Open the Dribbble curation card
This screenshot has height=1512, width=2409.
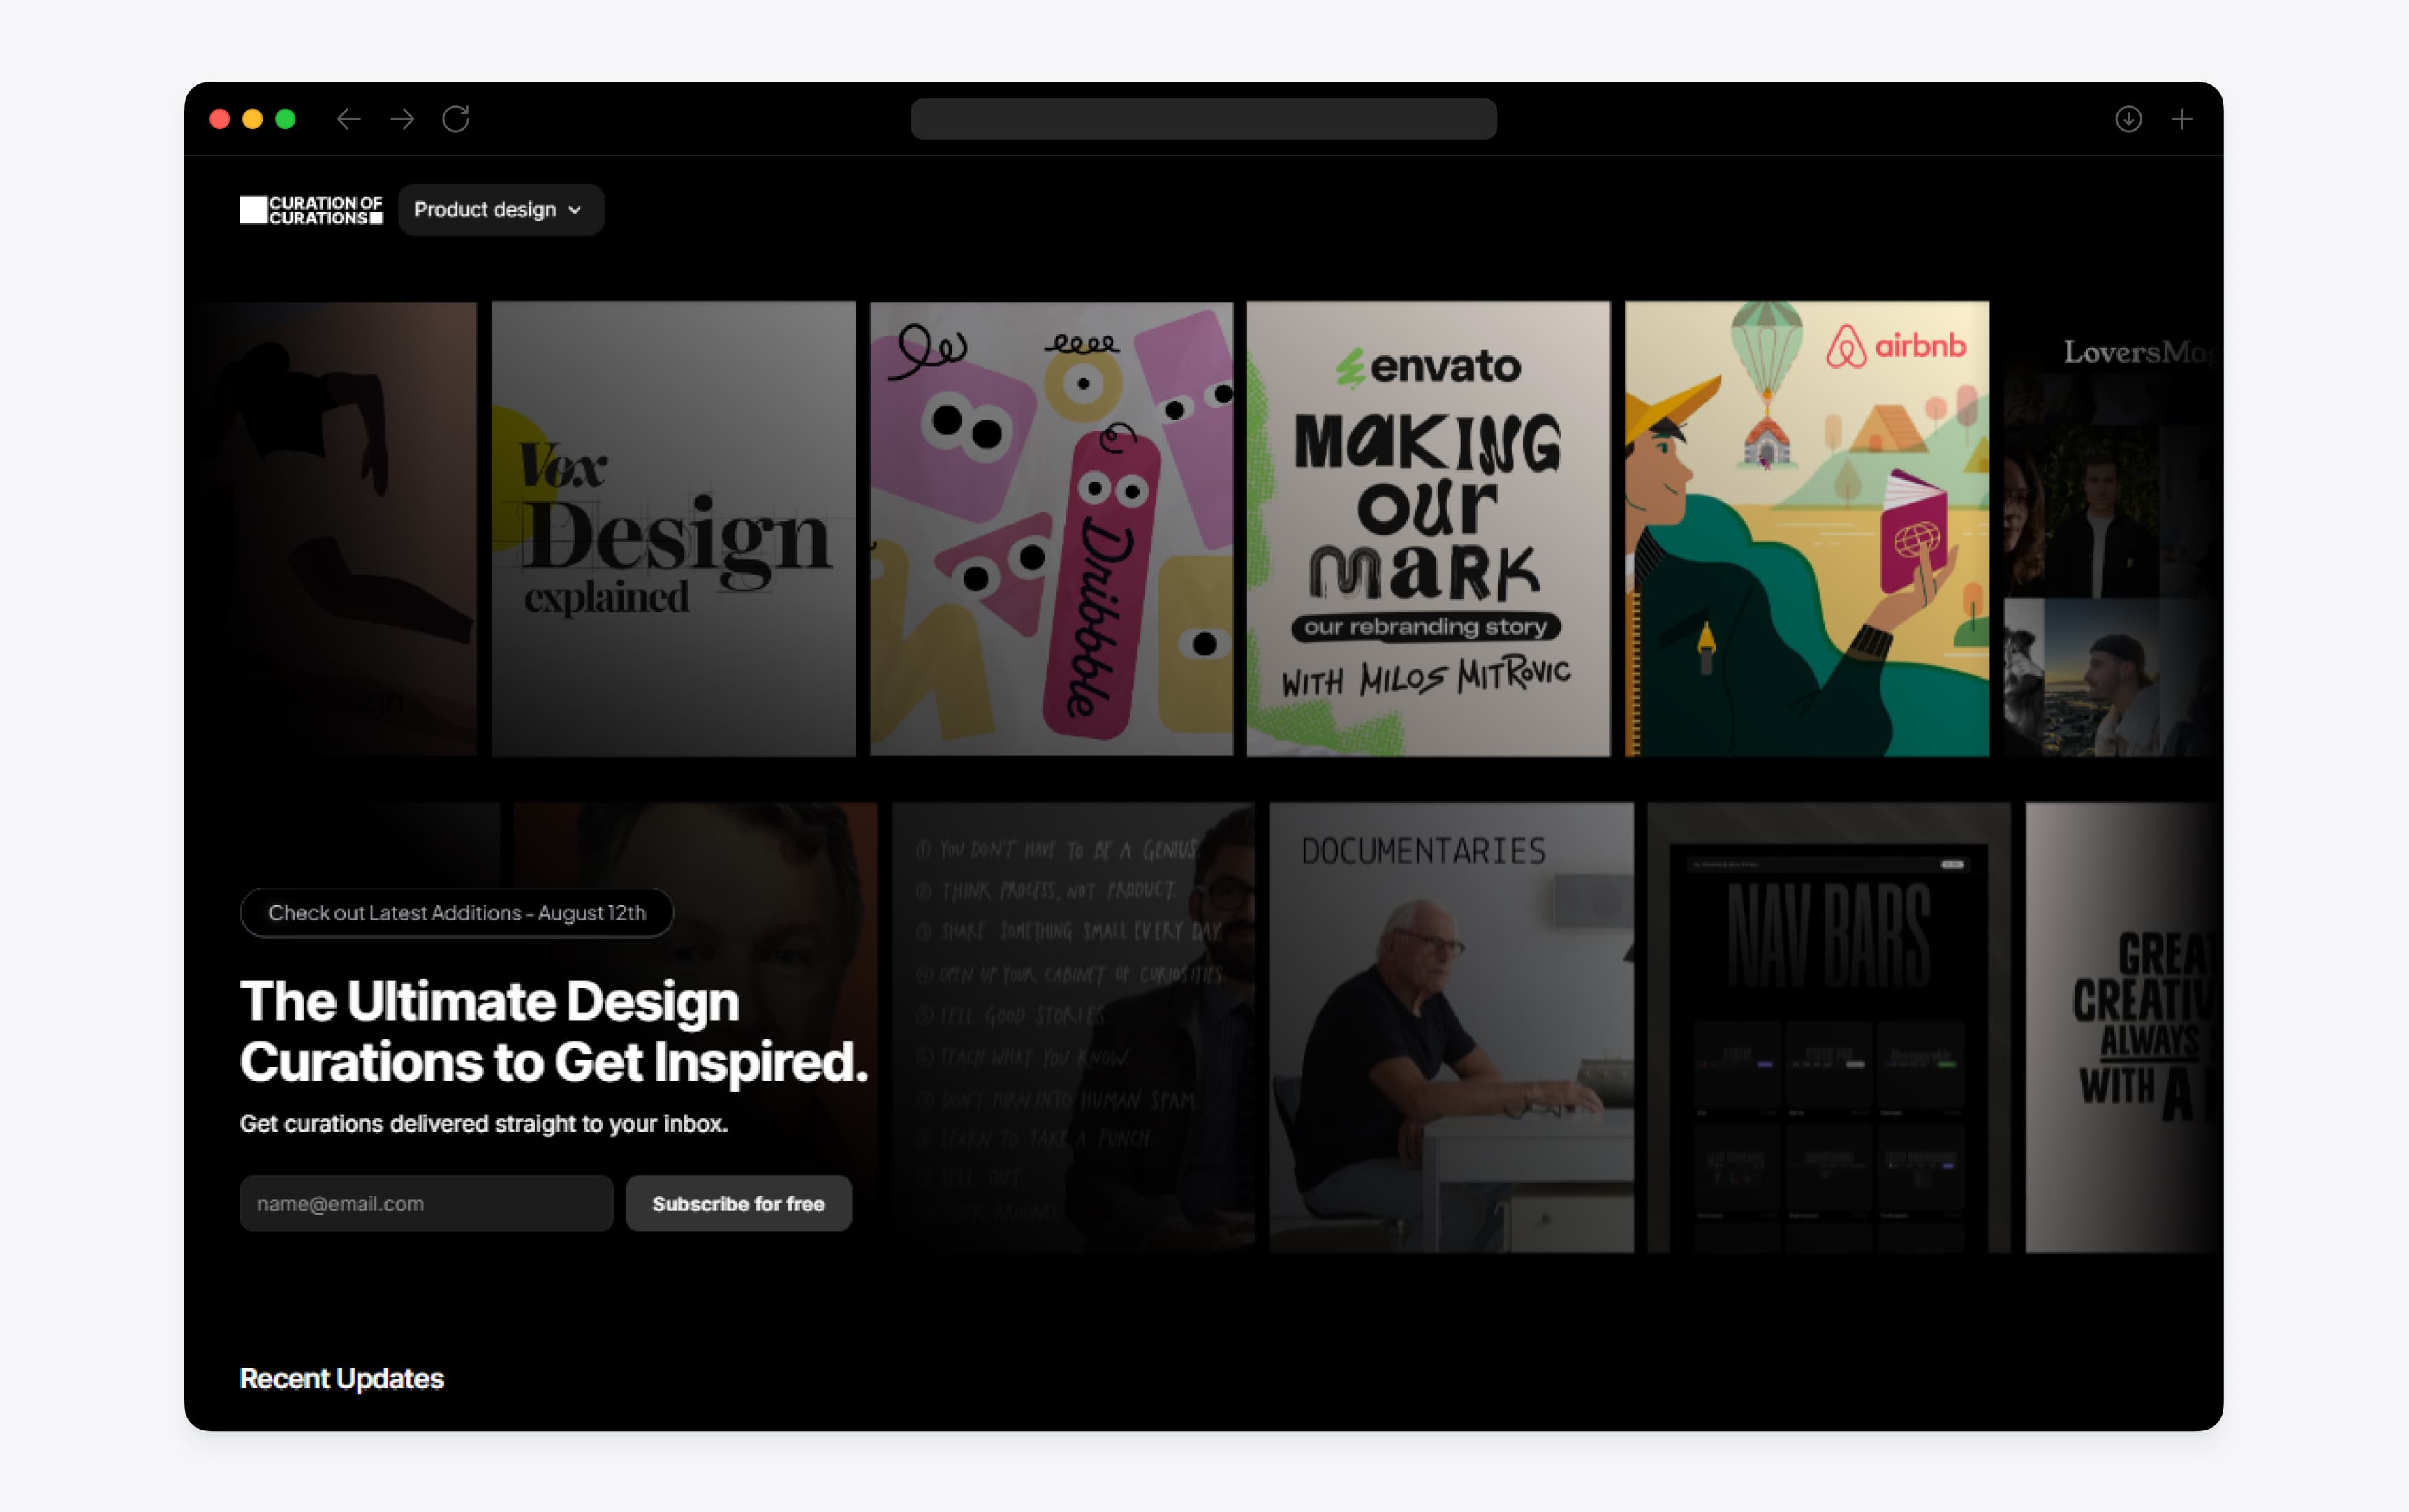tap(1051, 529)
